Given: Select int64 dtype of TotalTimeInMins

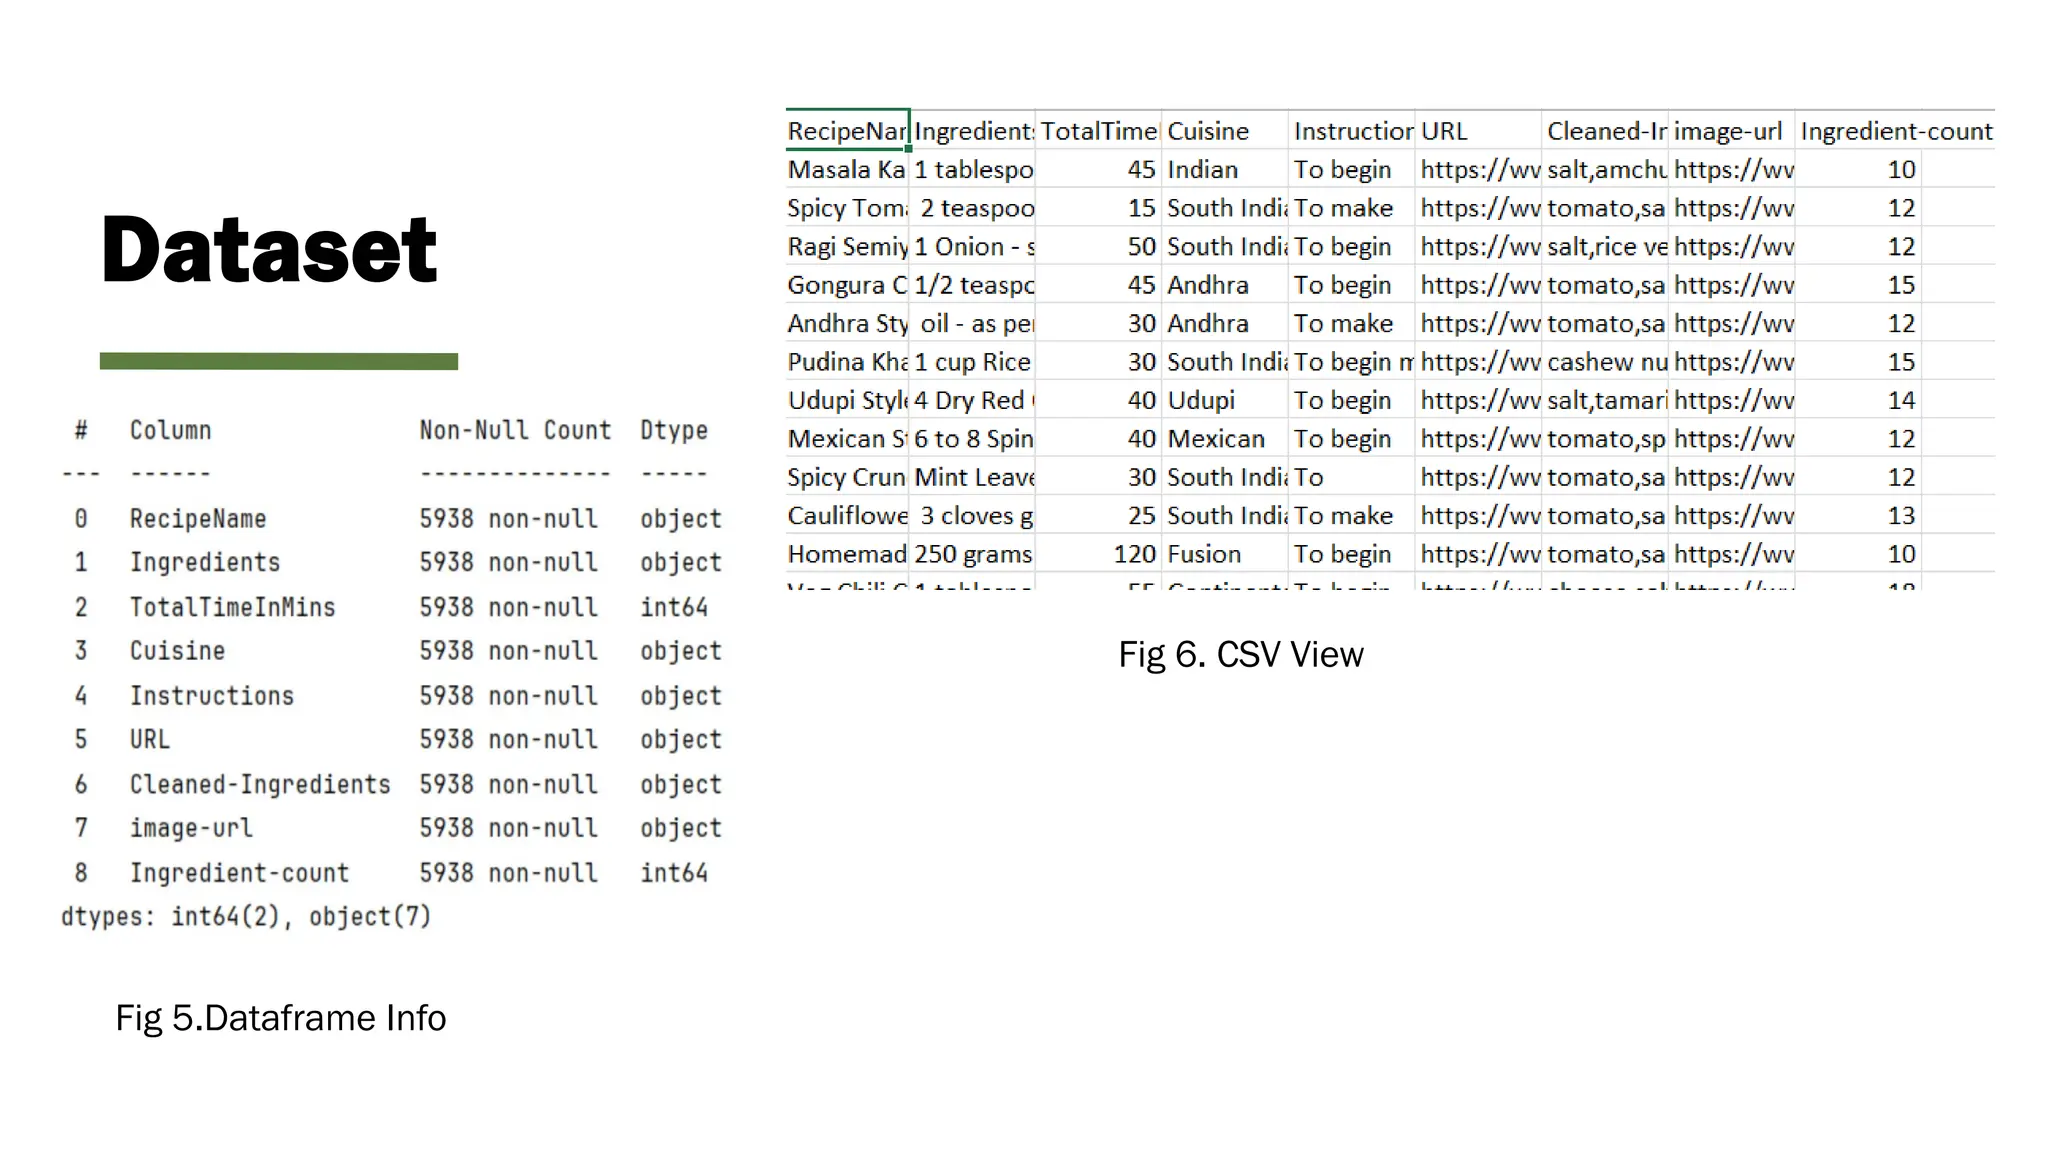Looking at the screenshot, I should (x=674, y=607).
